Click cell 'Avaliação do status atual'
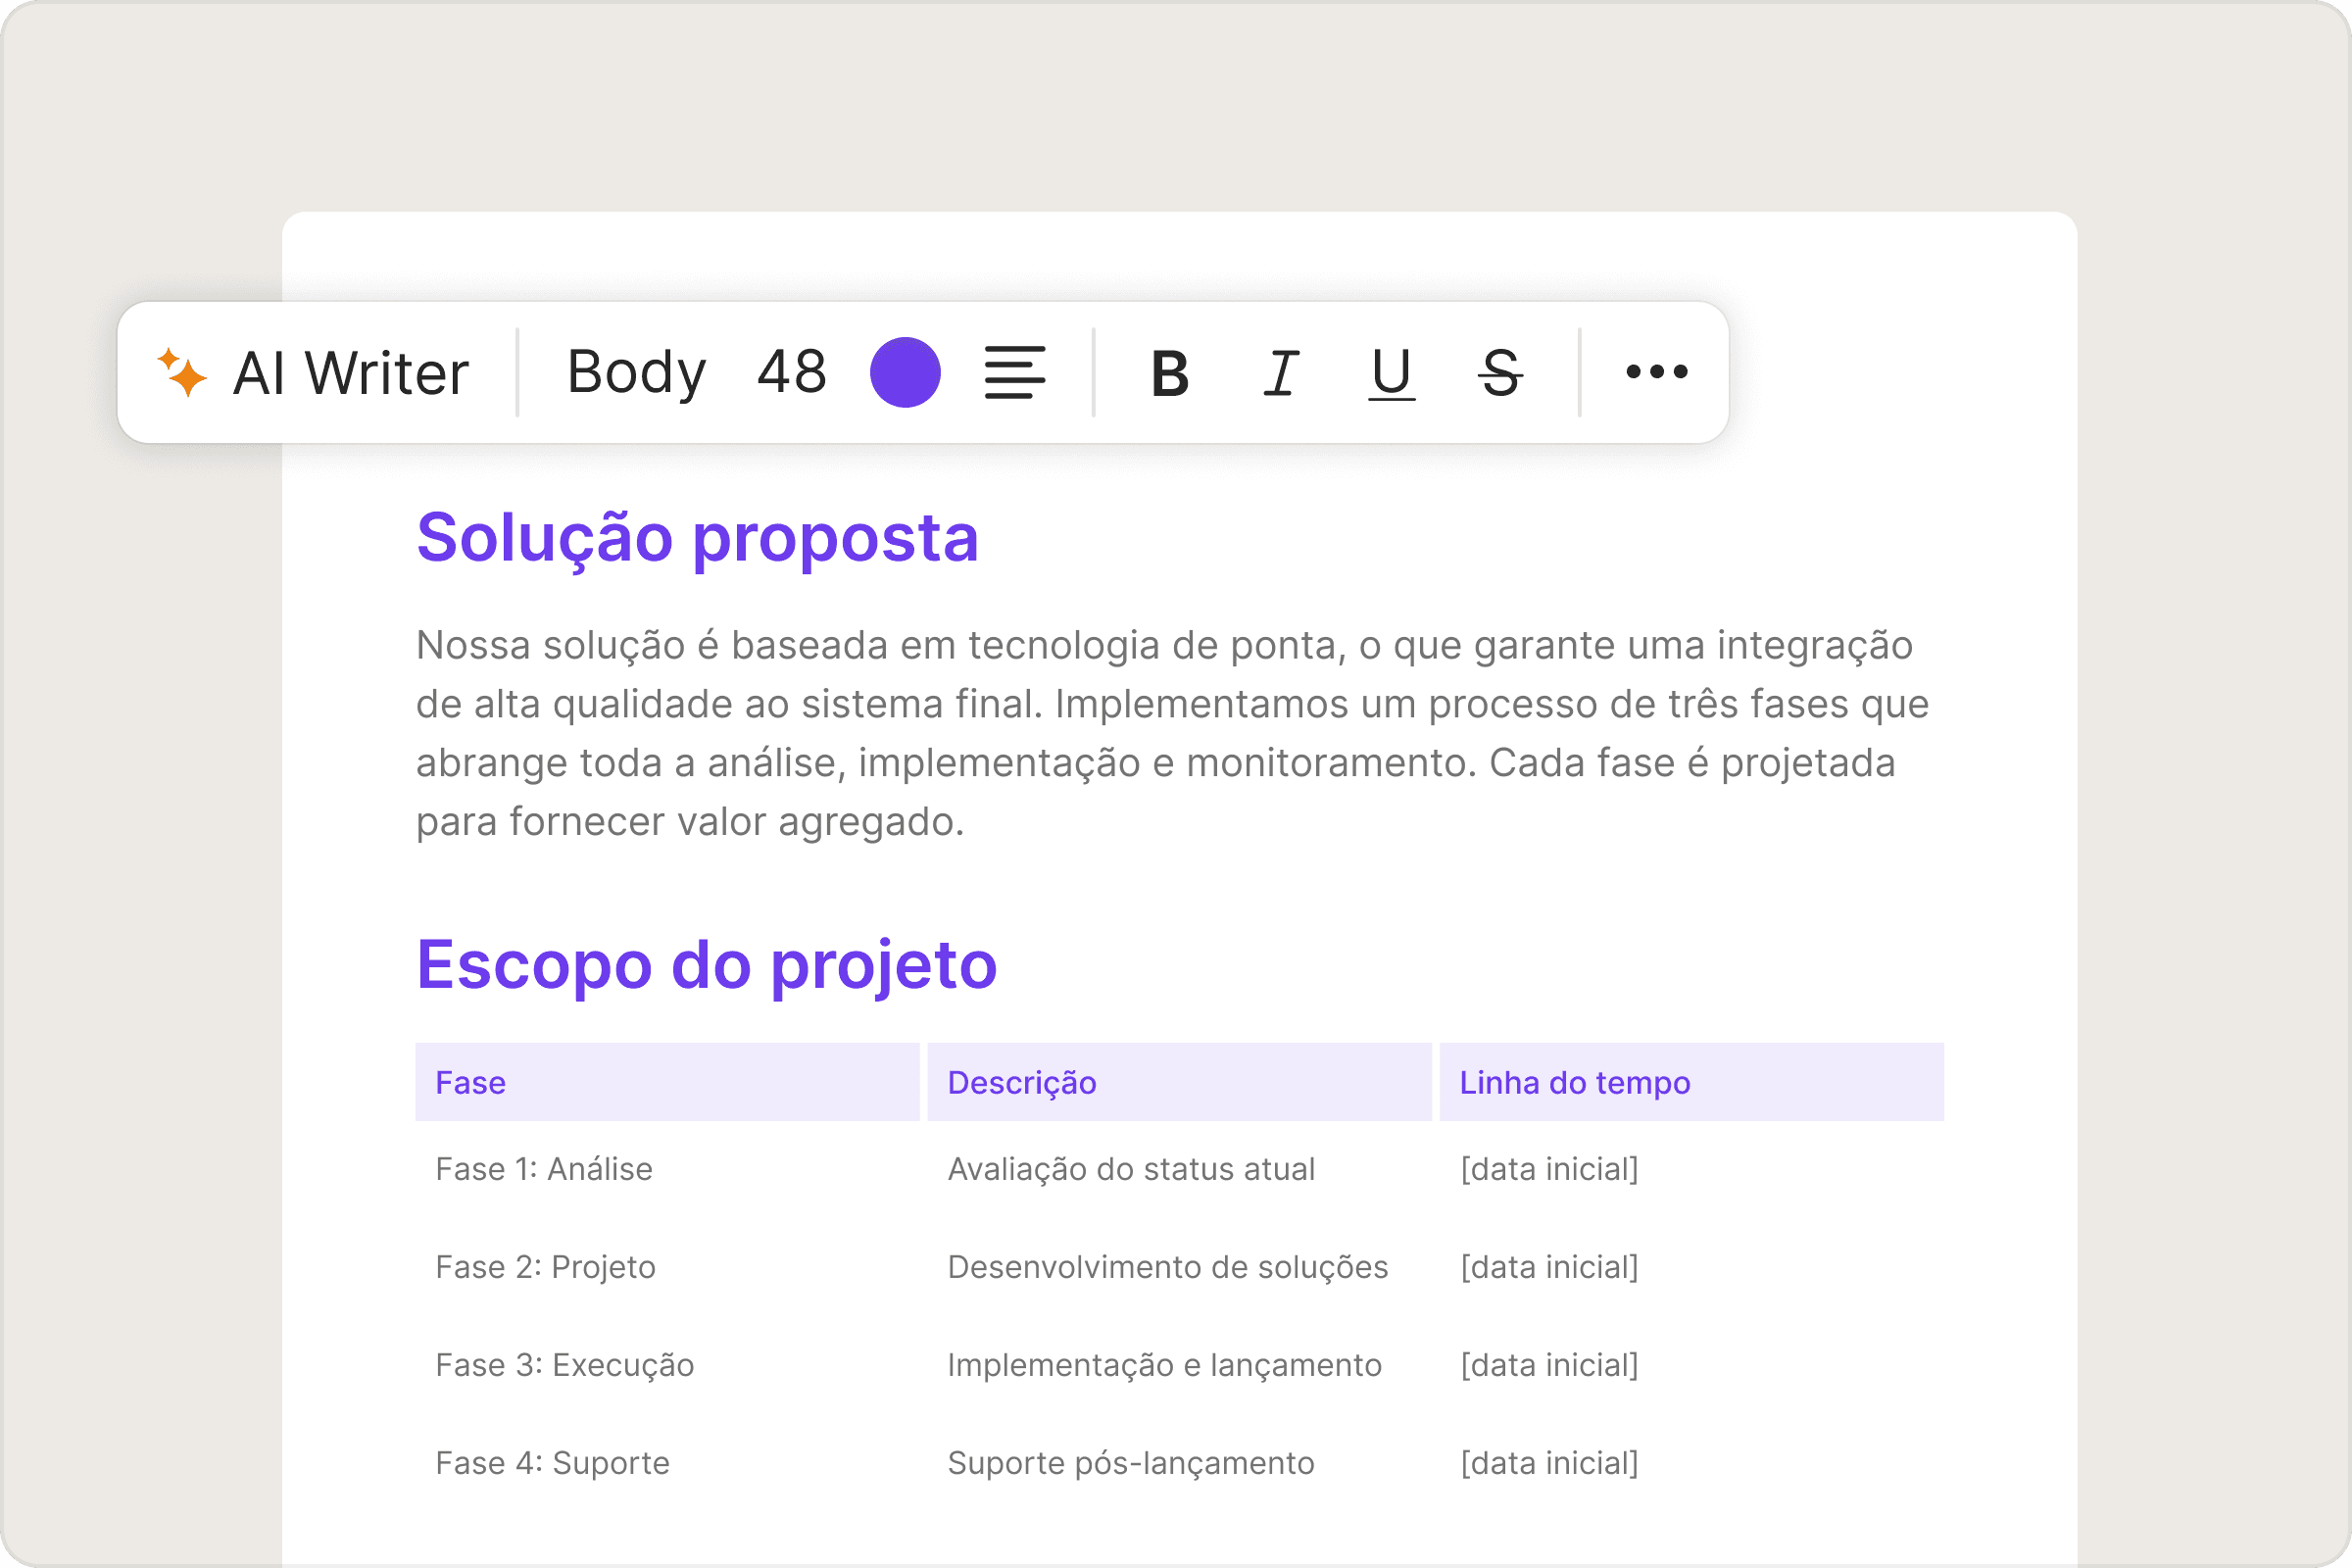The width and height of the screenshot is (2352, 1568). (x=1131, y=1169)
